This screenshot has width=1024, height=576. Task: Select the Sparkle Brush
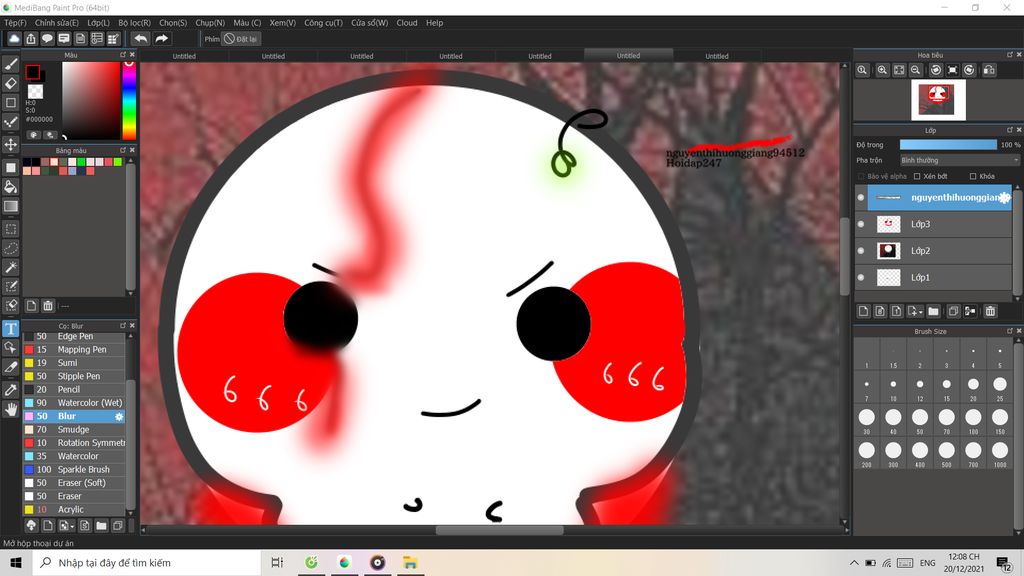pyautogui.click(x=74, y=470)
